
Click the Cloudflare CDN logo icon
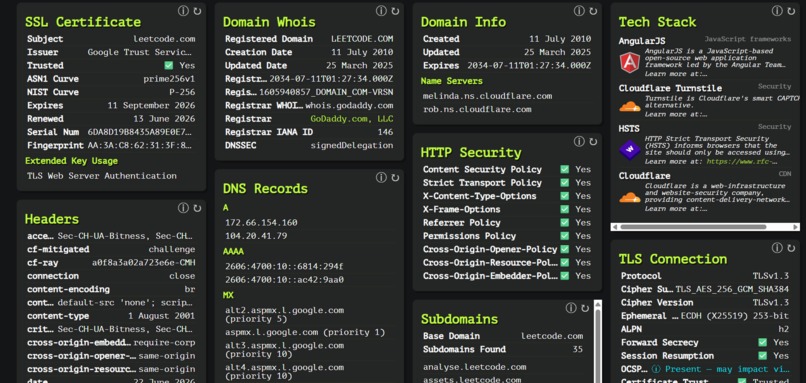click(630, 196)
